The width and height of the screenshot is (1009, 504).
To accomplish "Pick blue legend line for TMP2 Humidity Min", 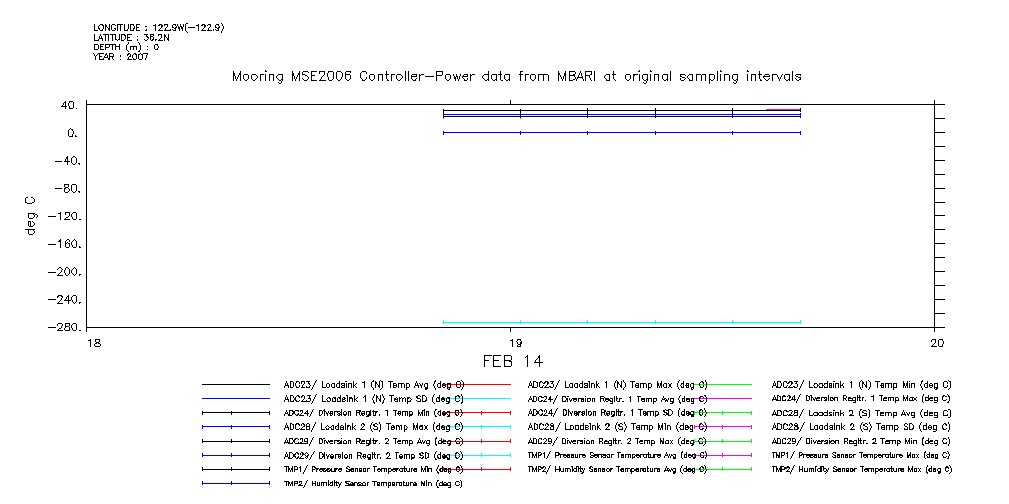I will pyautogui.click(x=236, y=483).
